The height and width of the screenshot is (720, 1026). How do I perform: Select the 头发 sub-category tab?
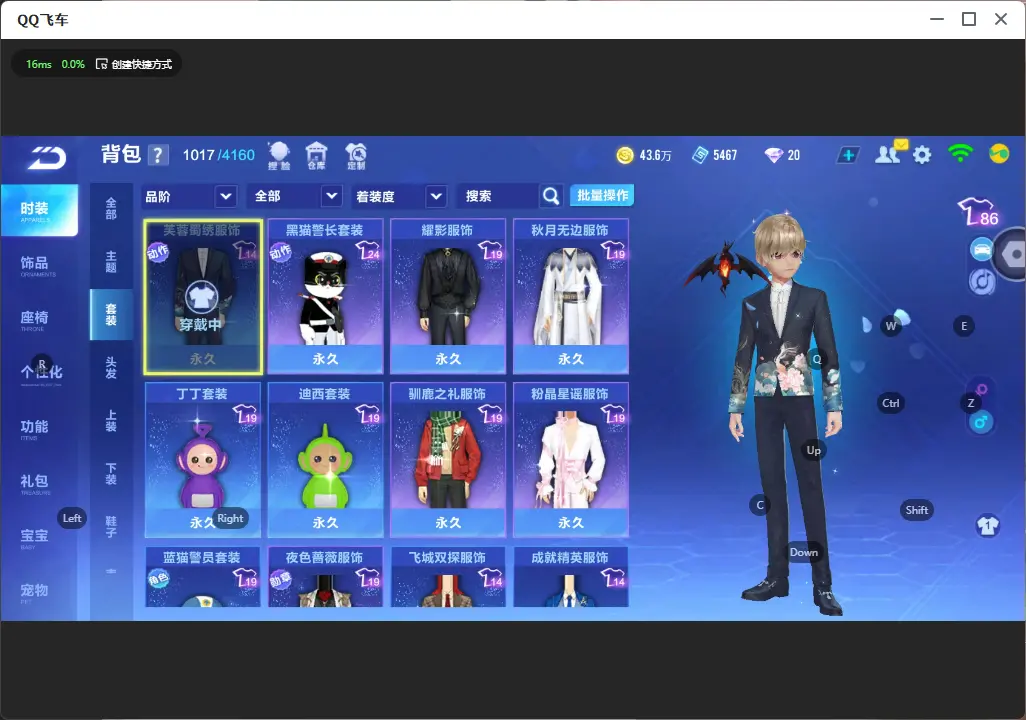pyautogui.click(x=111, y=368)
